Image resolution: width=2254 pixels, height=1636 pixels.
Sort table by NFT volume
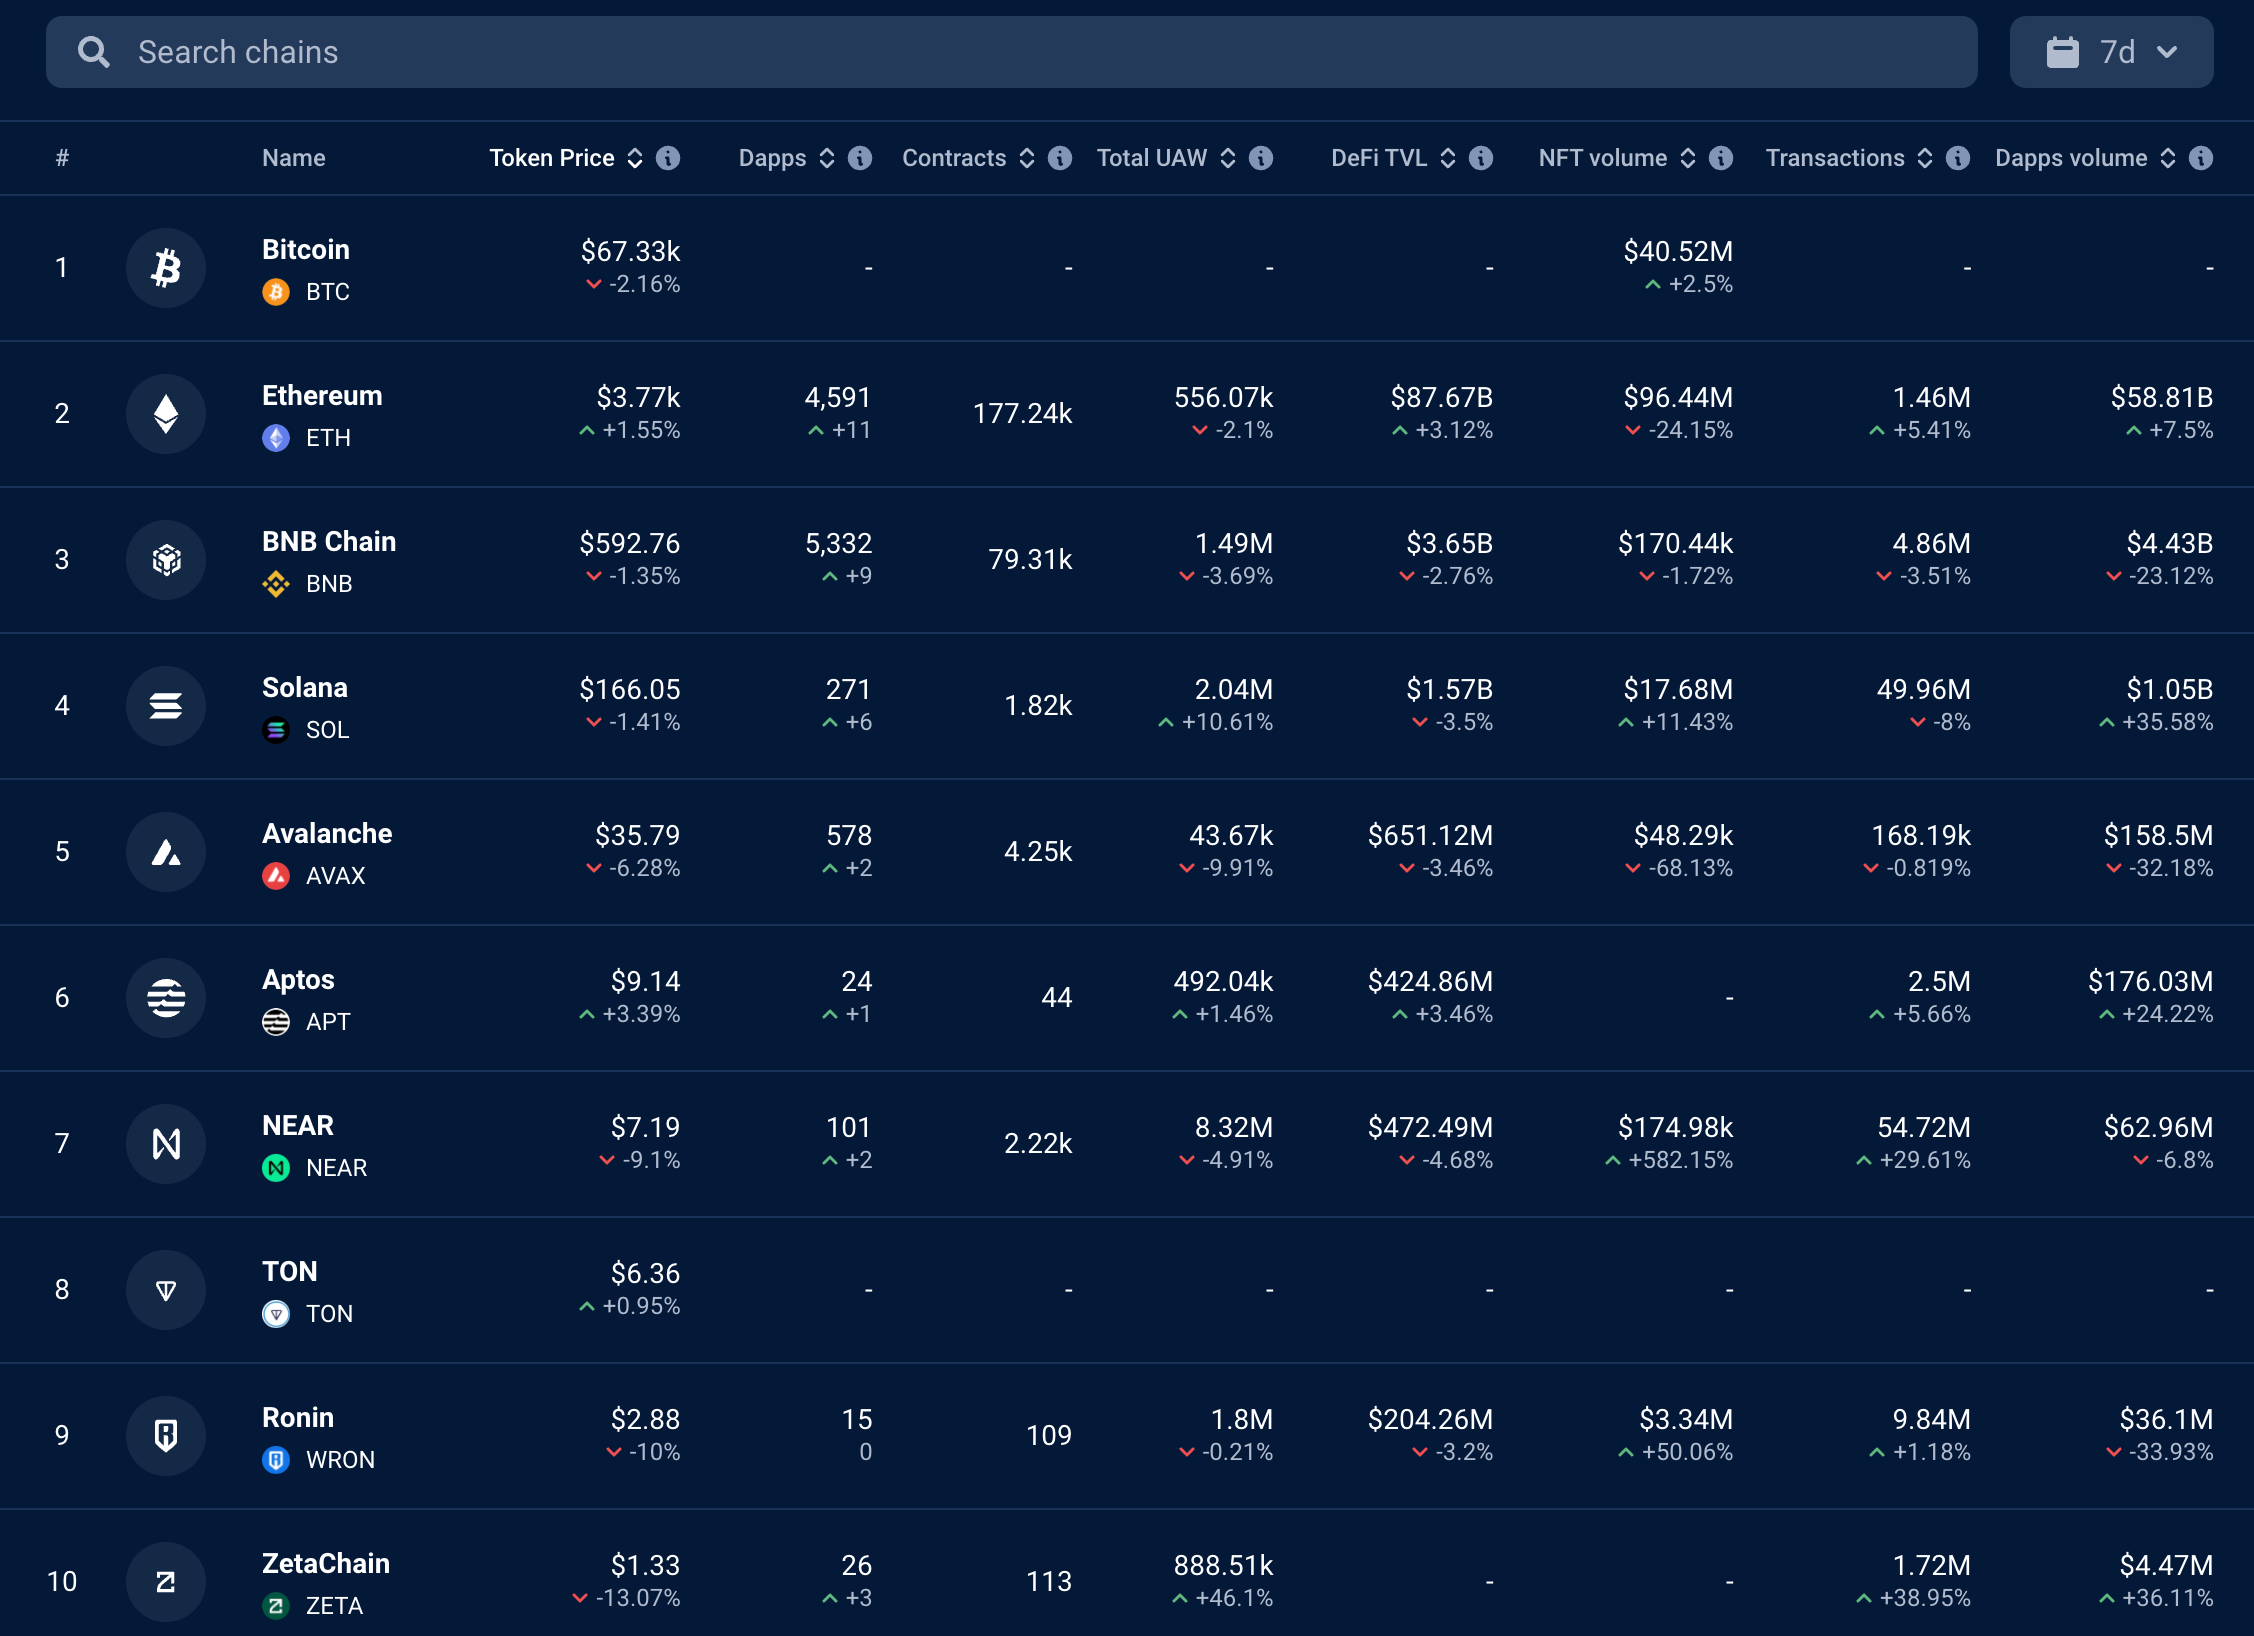click(1688, 158)
